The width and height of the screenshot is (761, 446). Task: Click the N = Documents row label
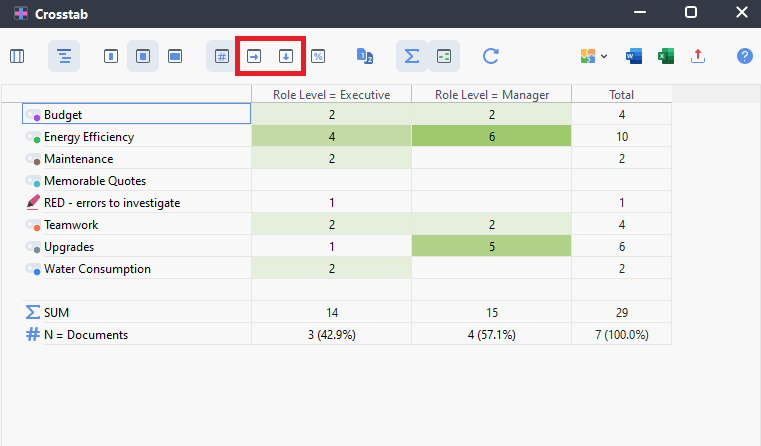point(86,335)
